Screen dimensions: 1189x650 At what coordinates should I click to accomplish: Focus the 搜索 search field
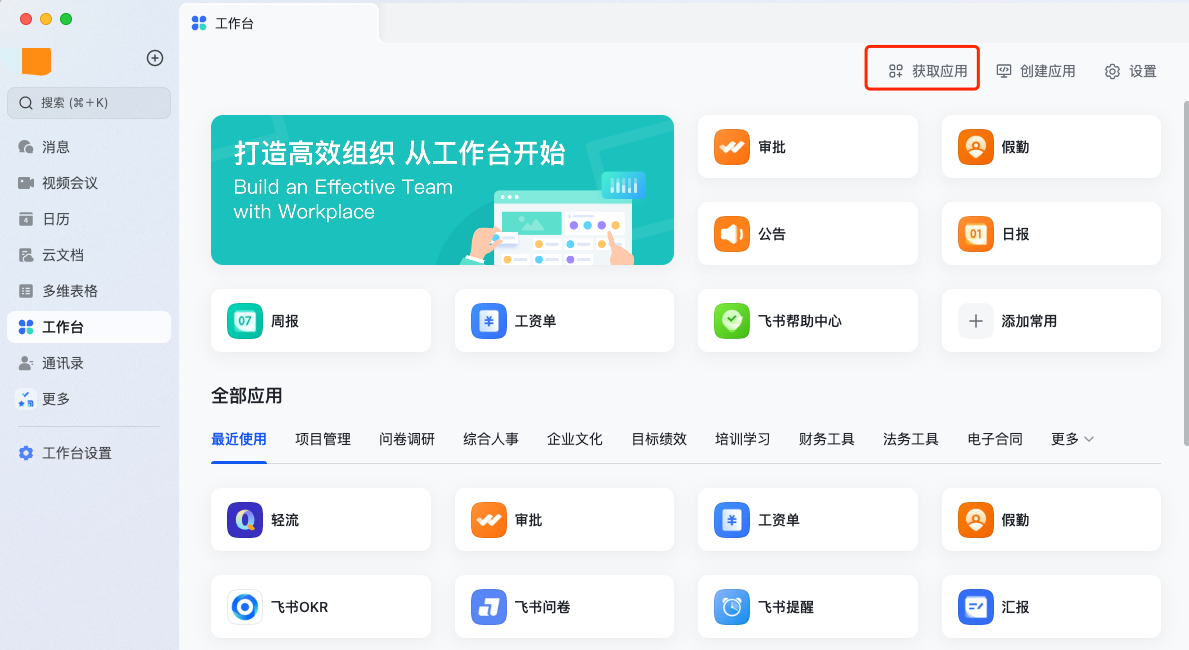(89, 102)
